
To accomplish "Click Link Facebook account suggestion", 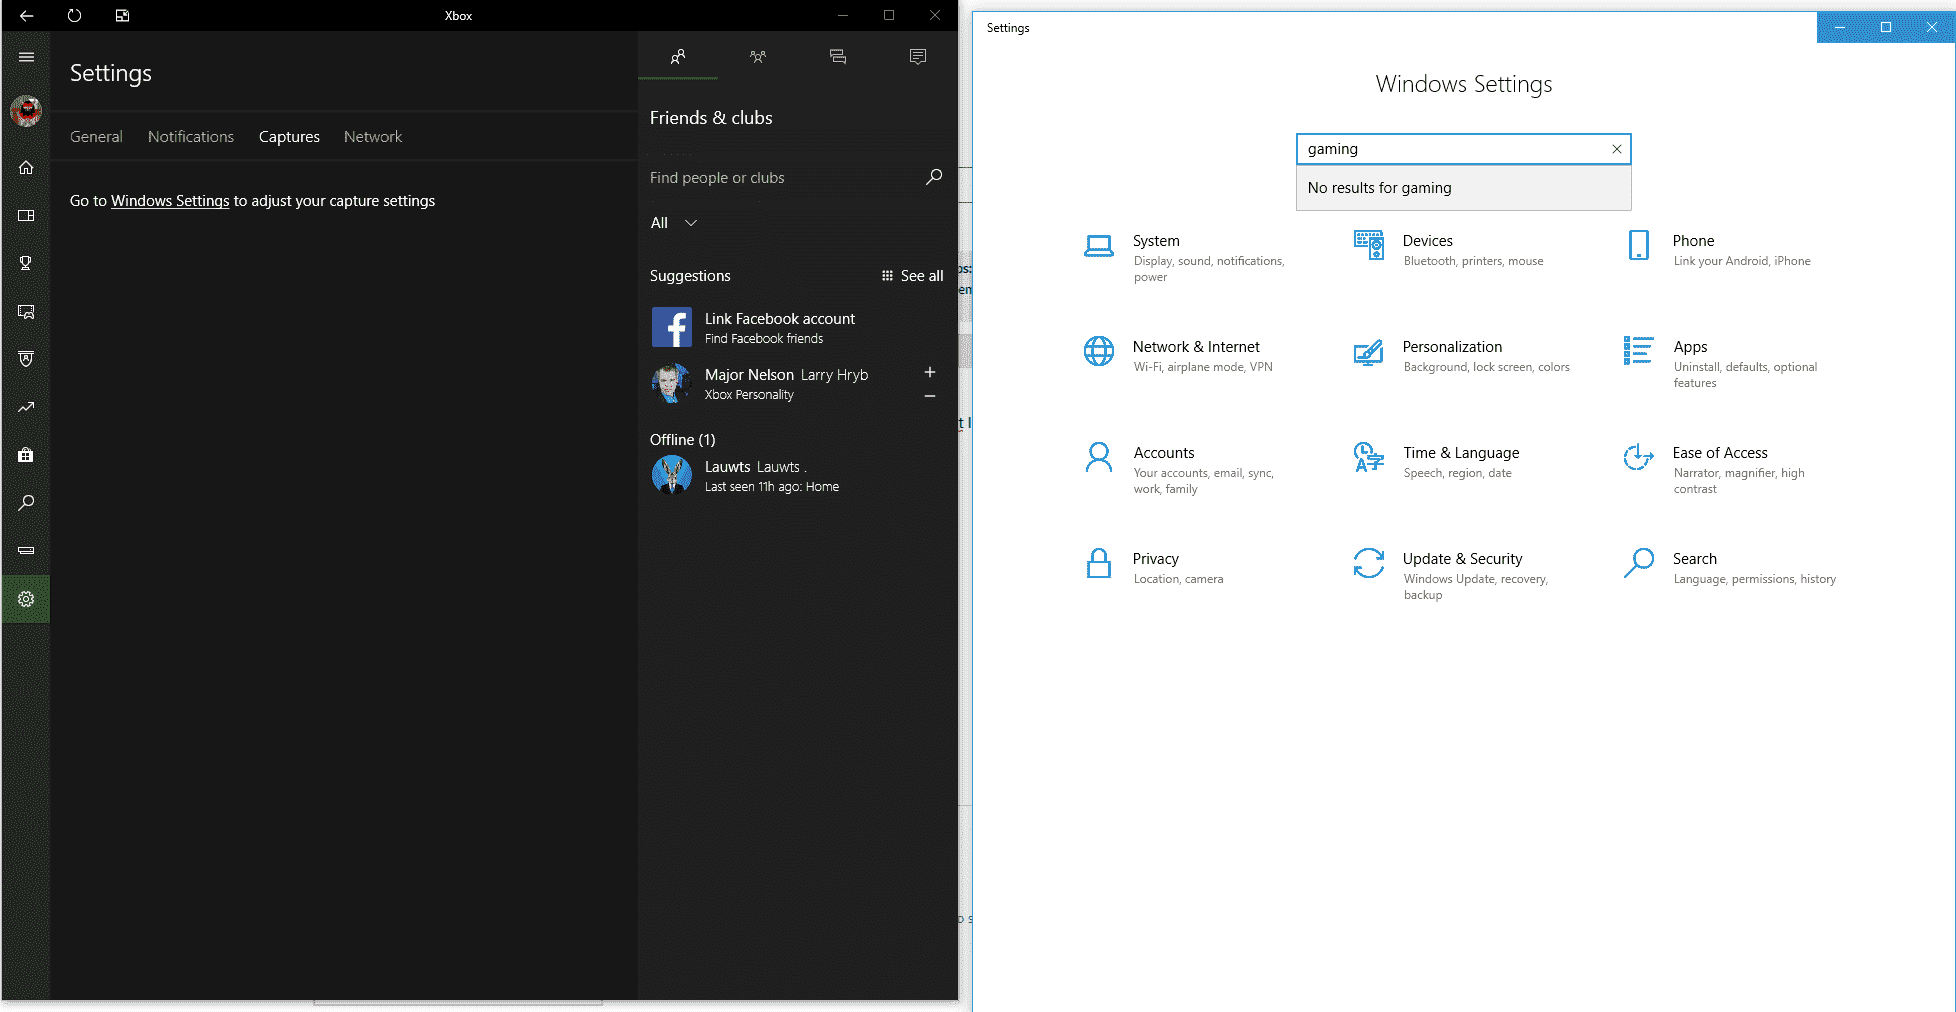I will click(x=796, y=327).
